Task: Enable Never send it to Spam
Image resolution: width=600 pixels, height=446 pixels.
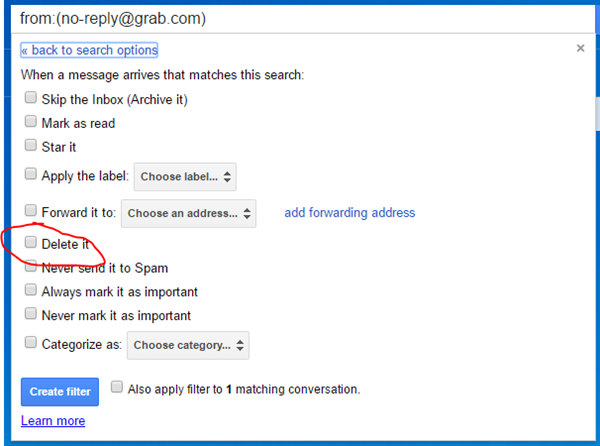Action: [30, 267]
